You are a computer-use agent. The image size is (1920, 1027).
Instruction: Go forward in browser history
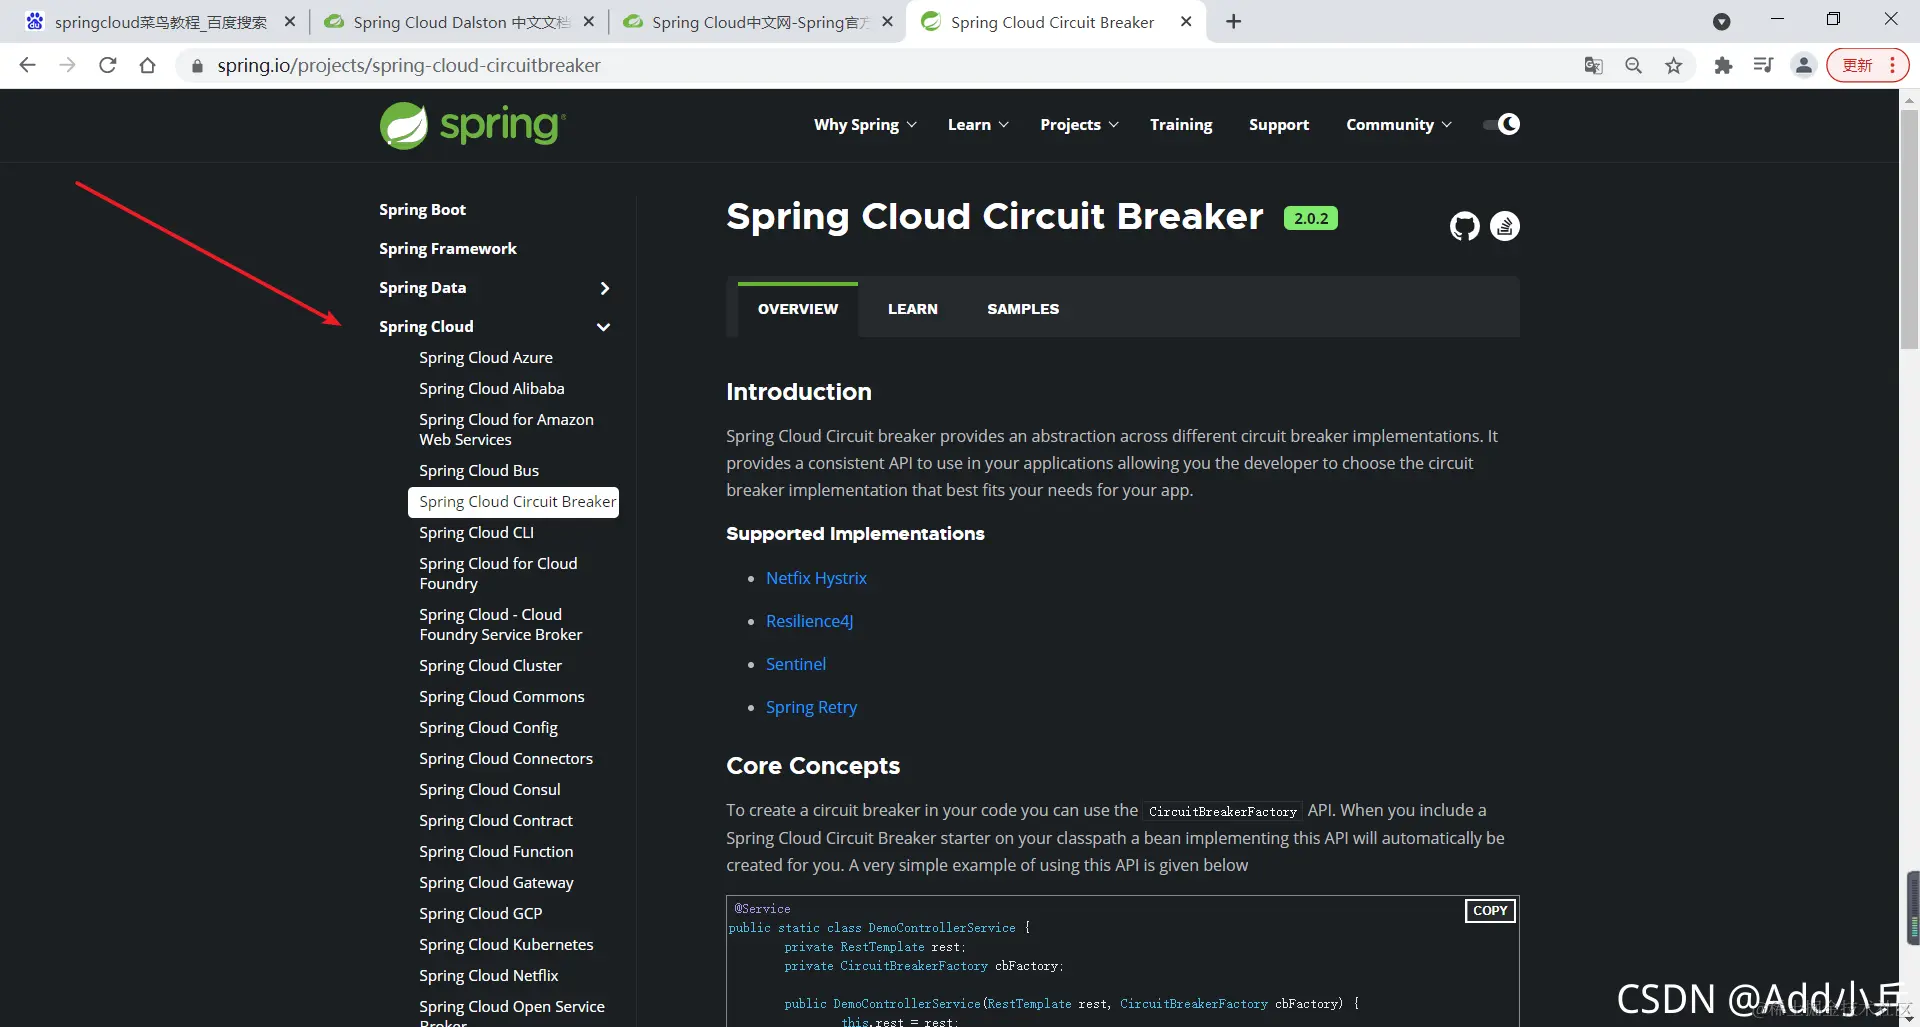[67, 65]
